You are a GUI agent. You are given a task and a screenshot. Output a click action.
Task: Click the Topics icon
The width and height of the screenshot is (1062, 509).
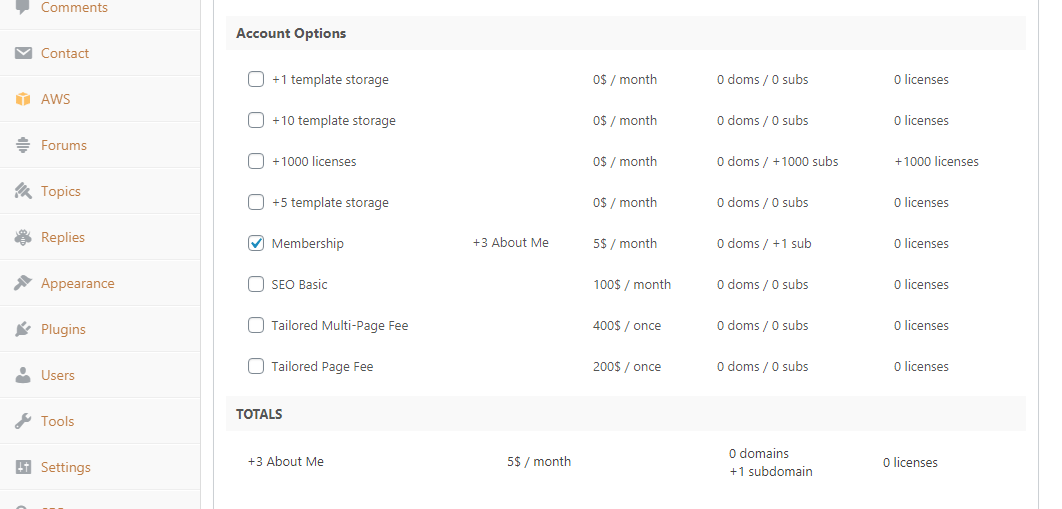coord(23,191)
